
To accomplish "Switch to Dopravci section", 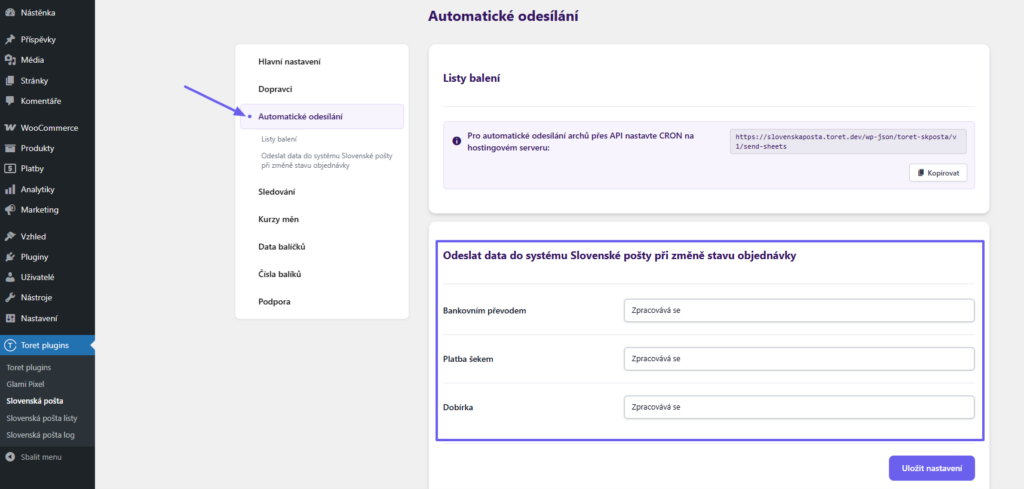I will (275, 89).
